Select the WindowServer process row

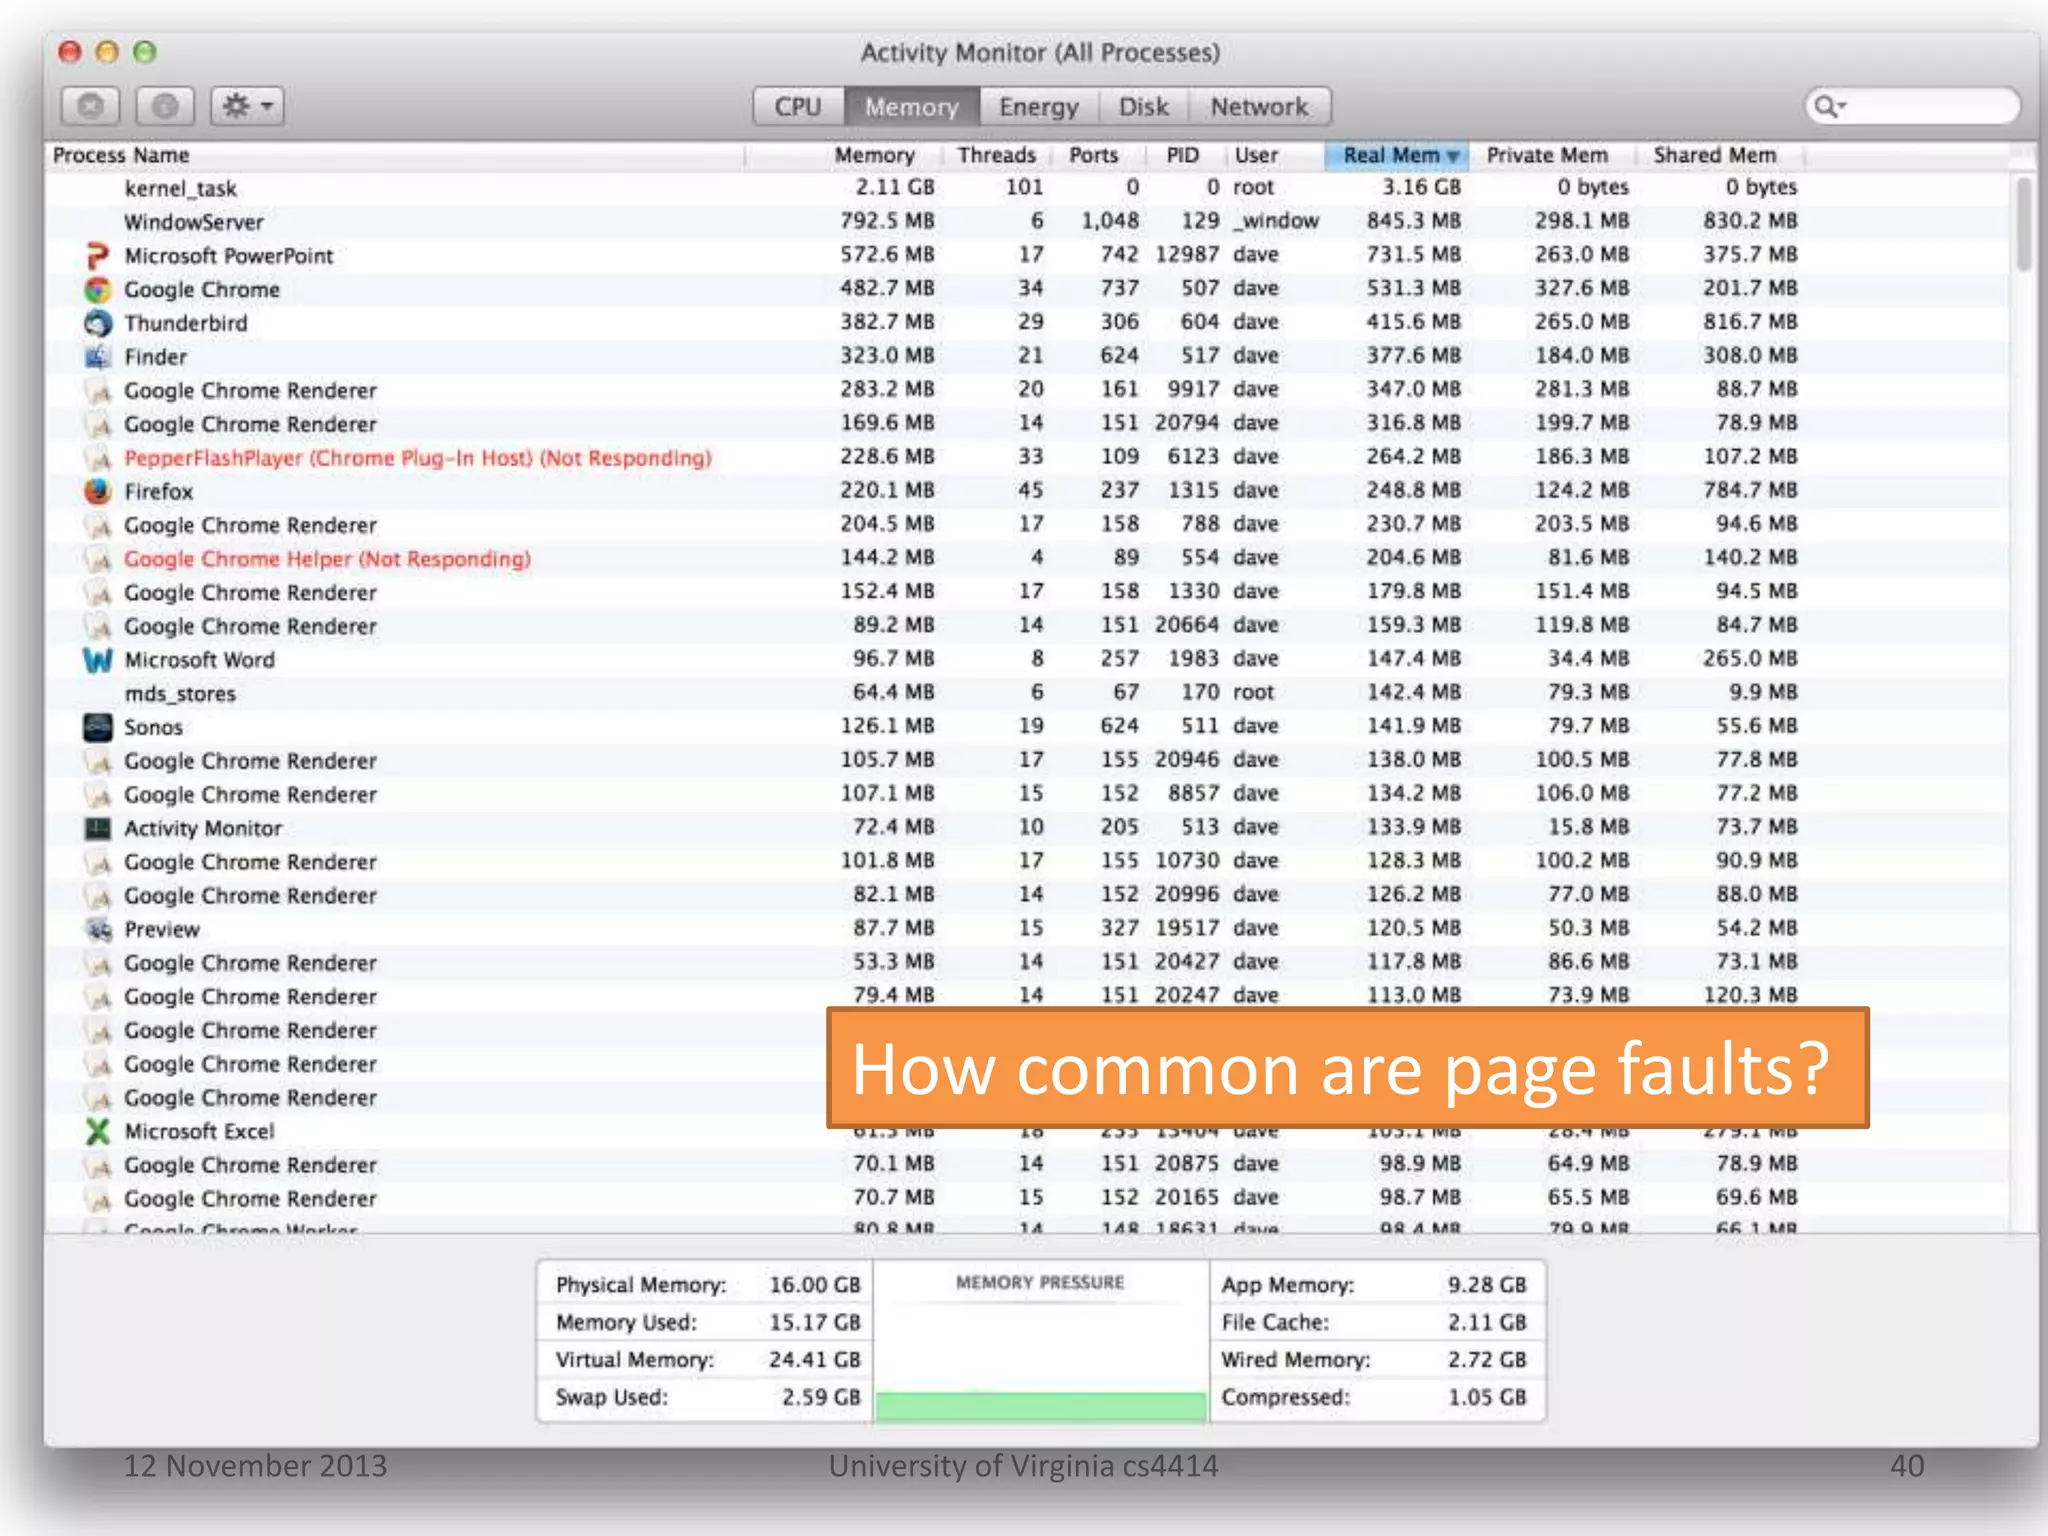1027,222
